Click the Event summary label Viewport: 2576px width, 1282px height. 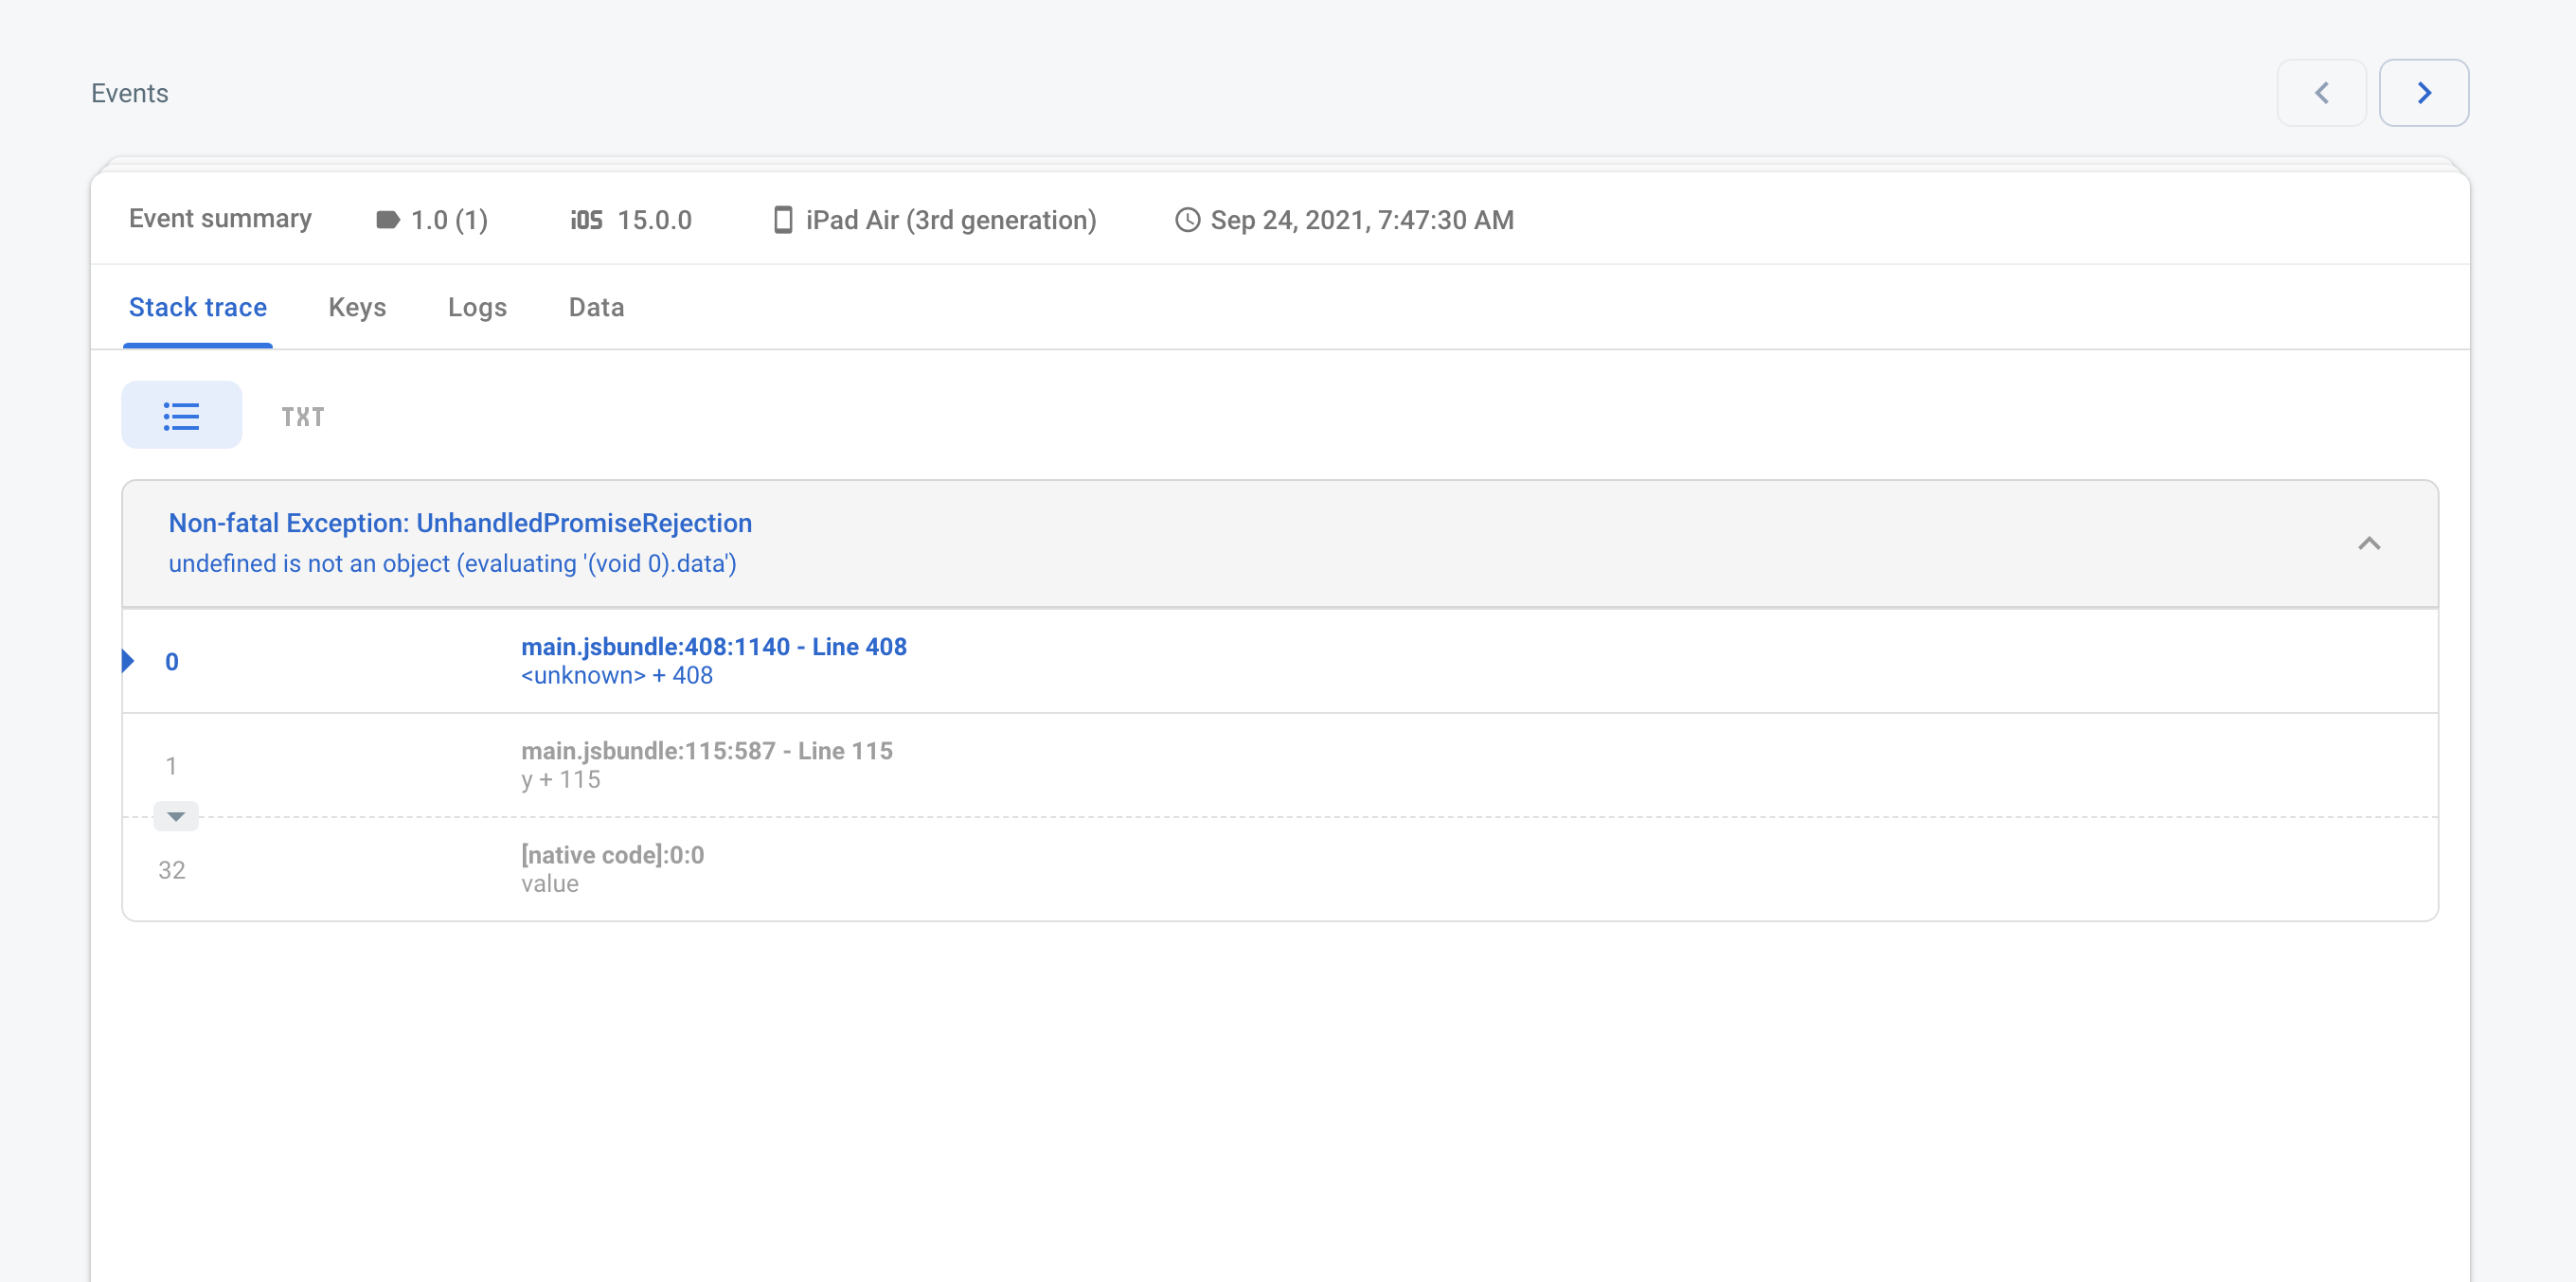(220, 219)
